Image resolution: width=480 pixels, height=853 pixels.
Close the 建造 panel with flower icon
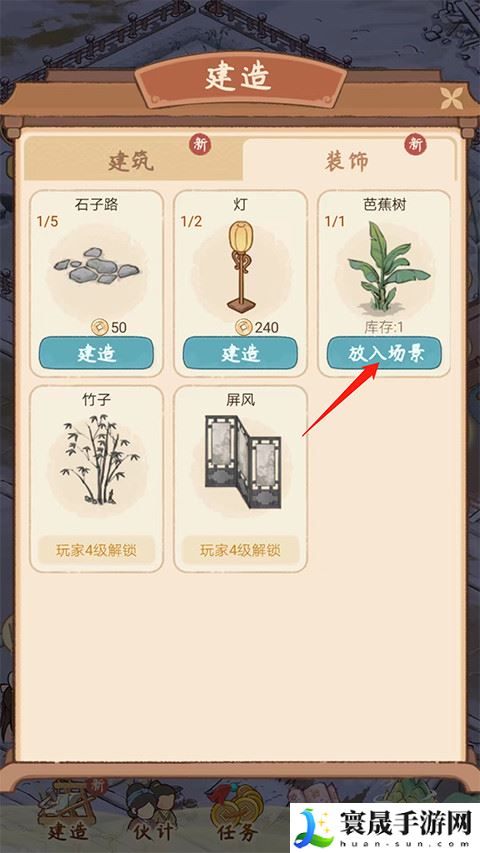coord(451,98)
